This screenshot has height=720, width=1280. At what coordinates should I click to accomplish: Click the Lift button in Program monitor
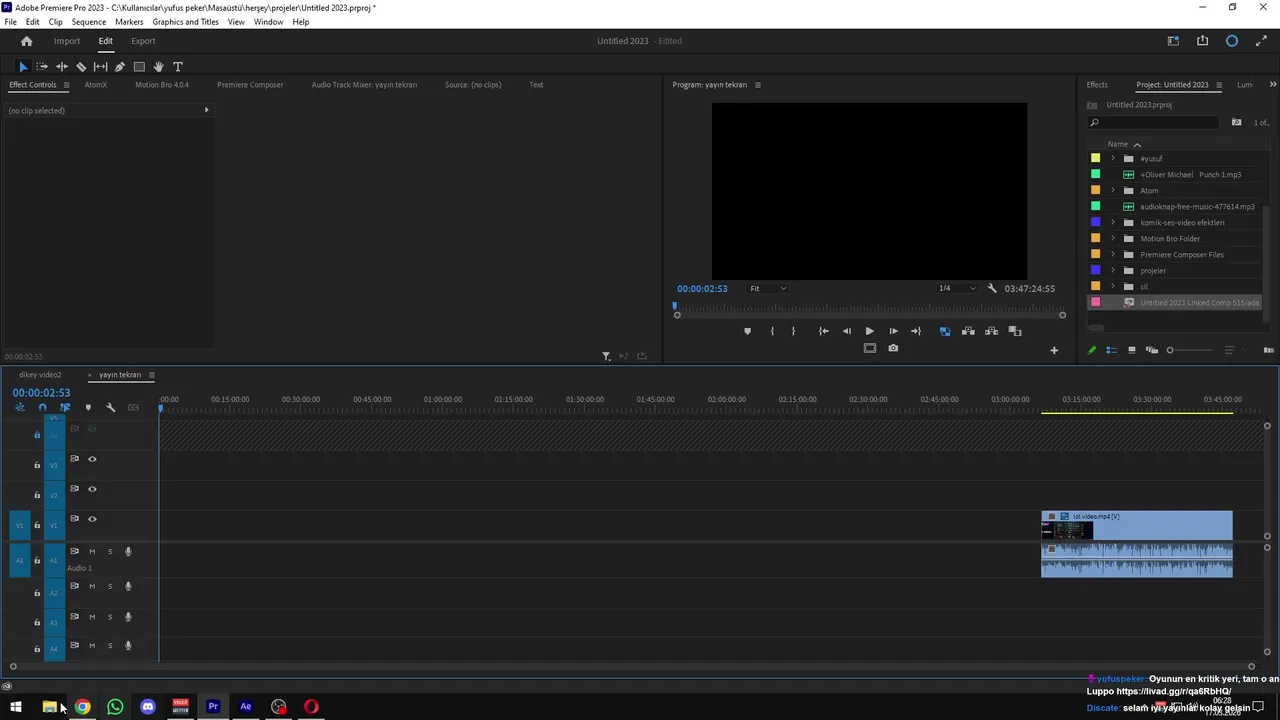coord(968,331)
